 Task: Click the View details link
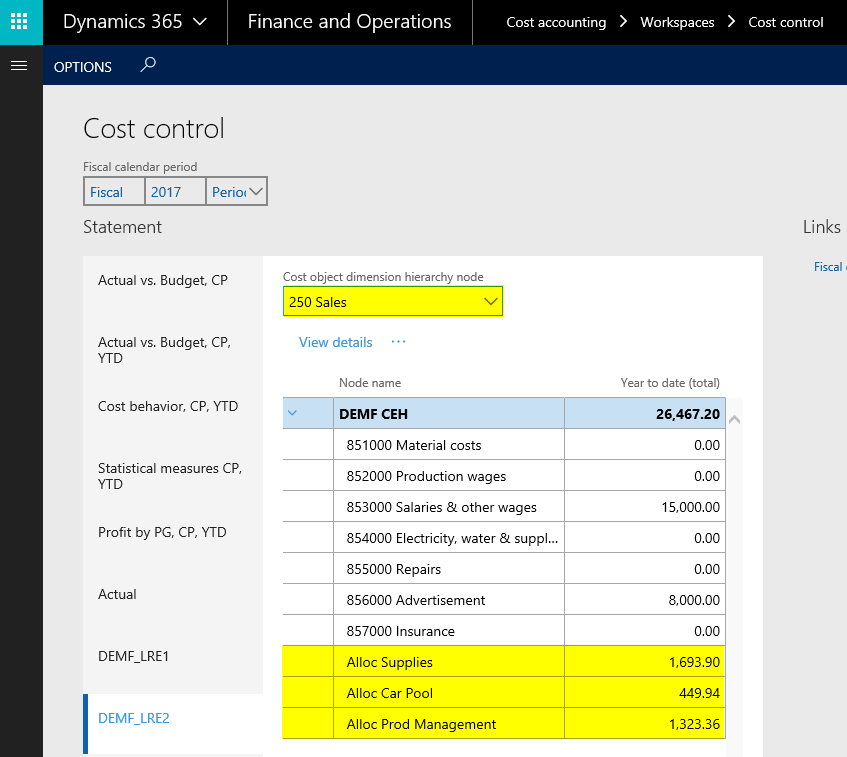click(x=335, y=342)
